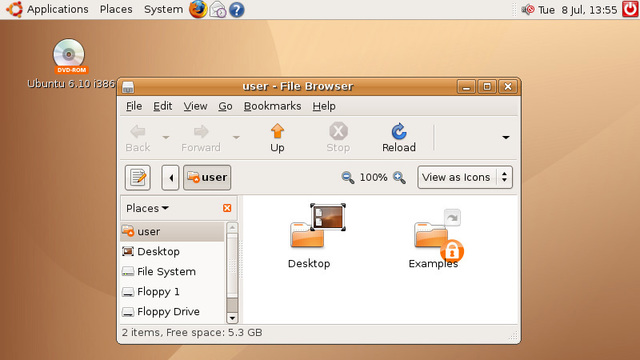Screen dimensions: 640x360
Task: Maximize the File Browser window
Action: [487, 87]
